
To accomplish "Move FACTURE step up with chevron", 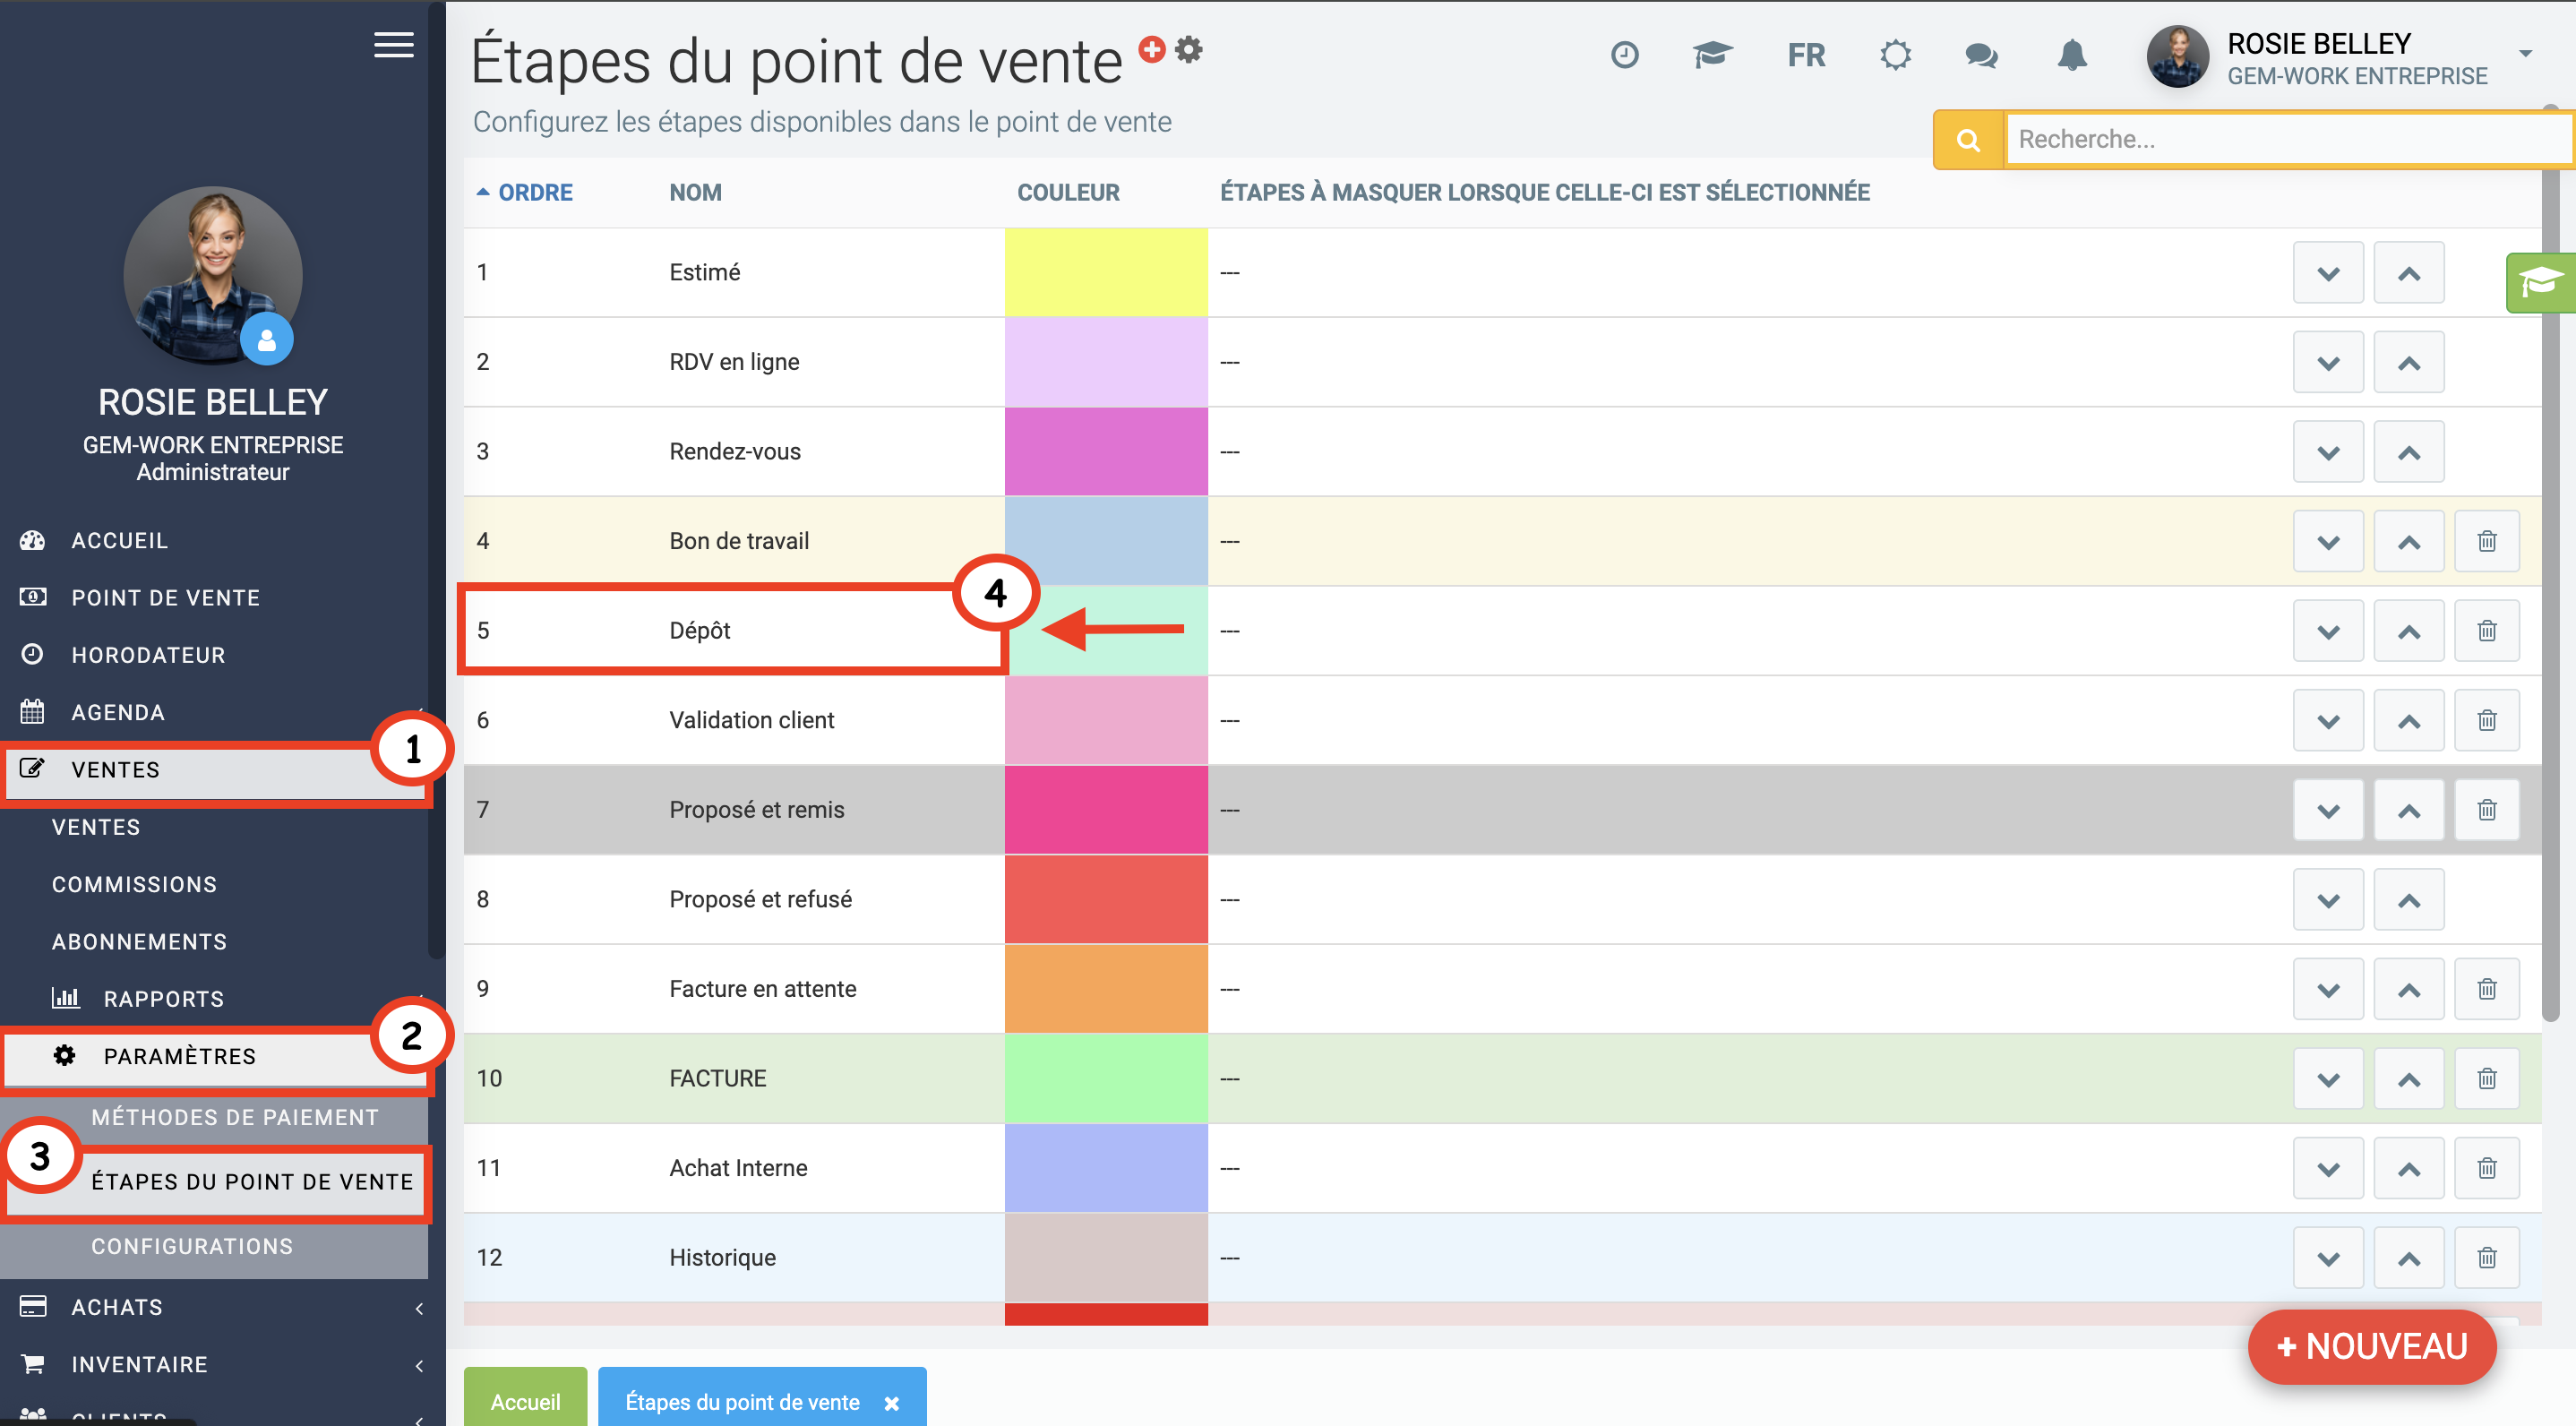I will 2408,1079.
